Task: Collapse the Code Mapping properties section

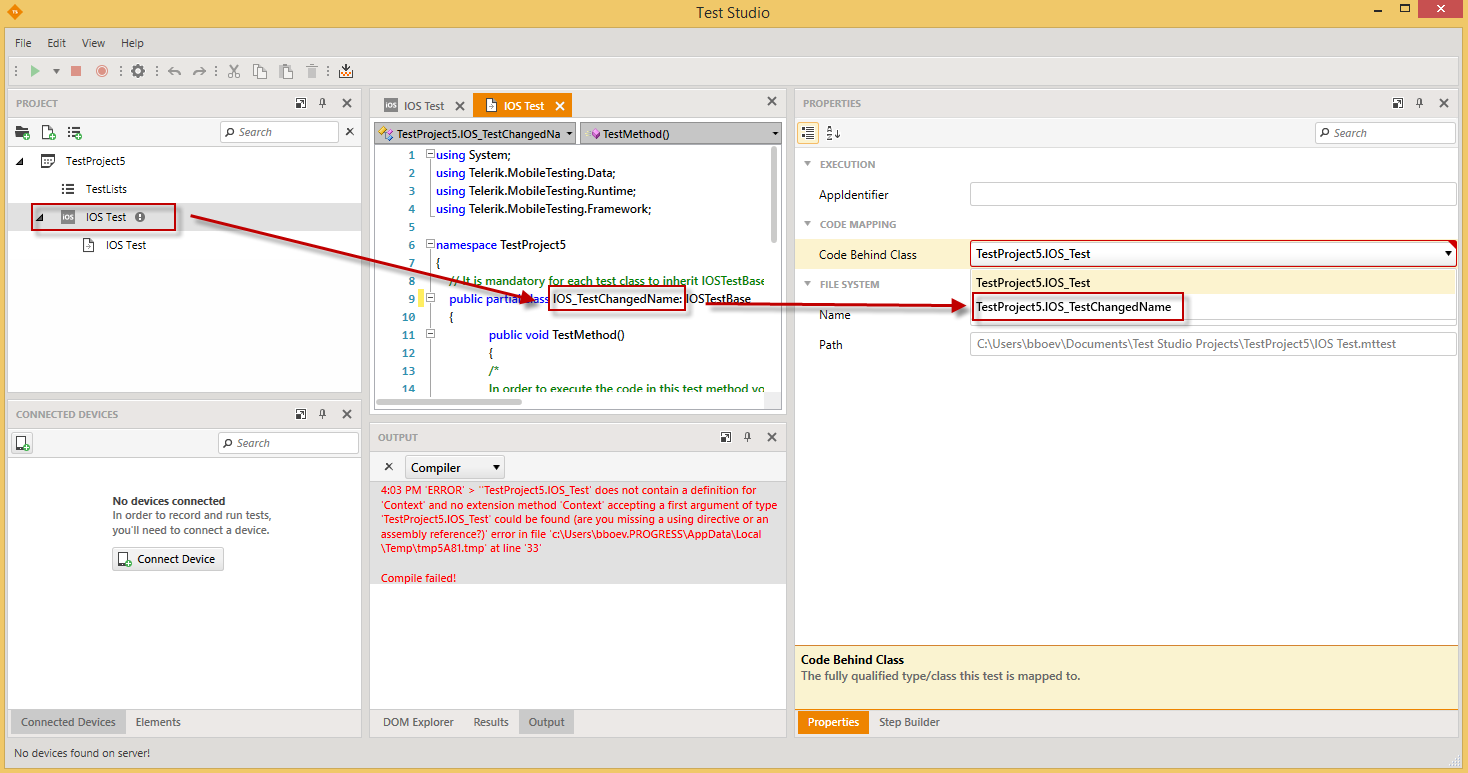Action: pyautogui.click(x=807, y=224)
